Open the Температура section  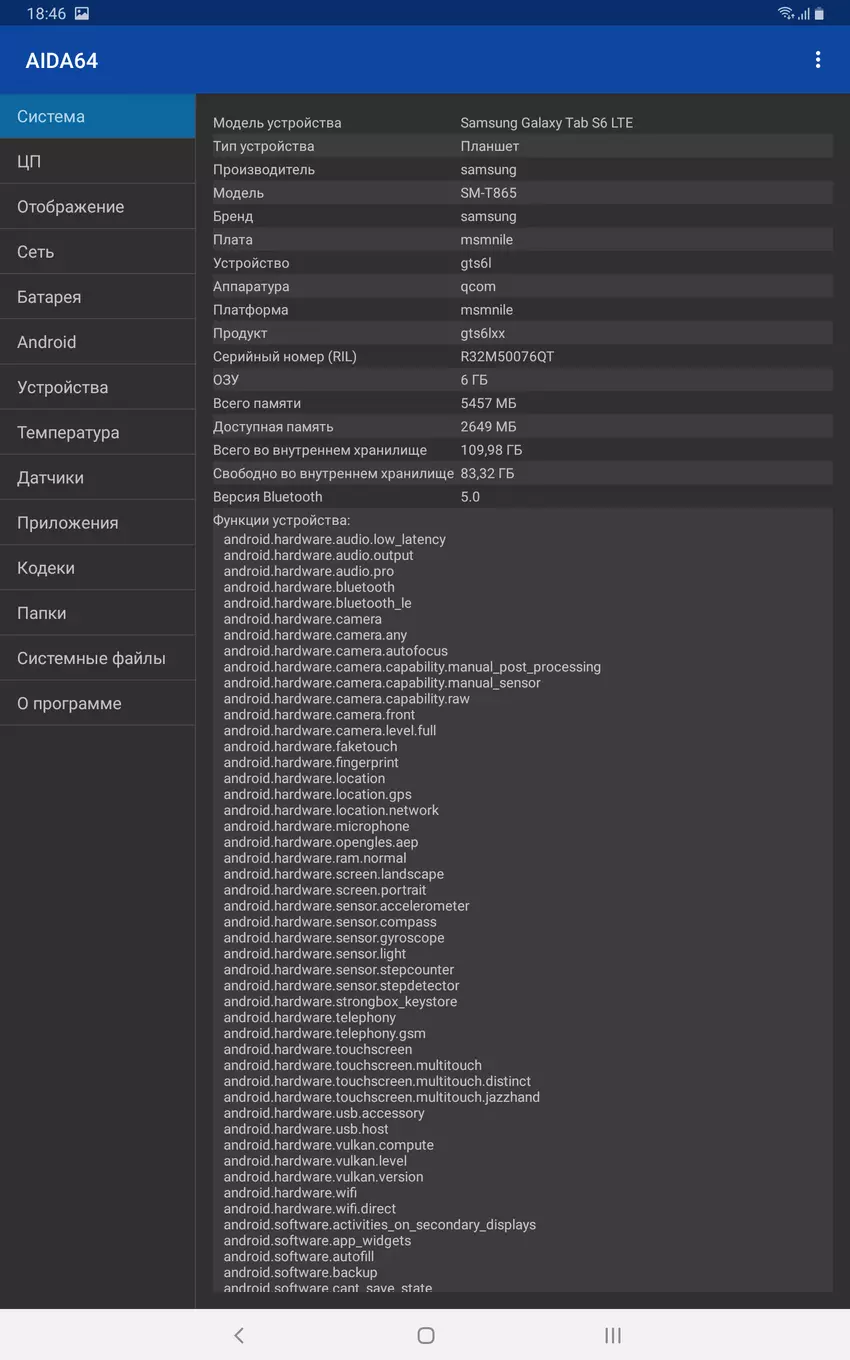[97, 432]
